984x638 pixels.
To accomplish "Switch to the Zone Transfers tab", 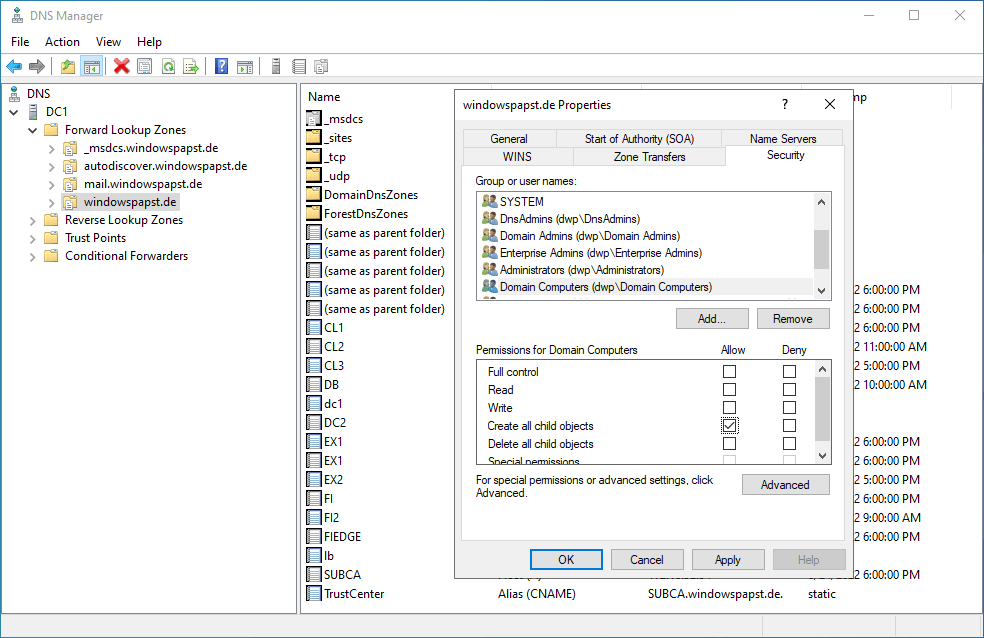I will (x=649, y=157).
